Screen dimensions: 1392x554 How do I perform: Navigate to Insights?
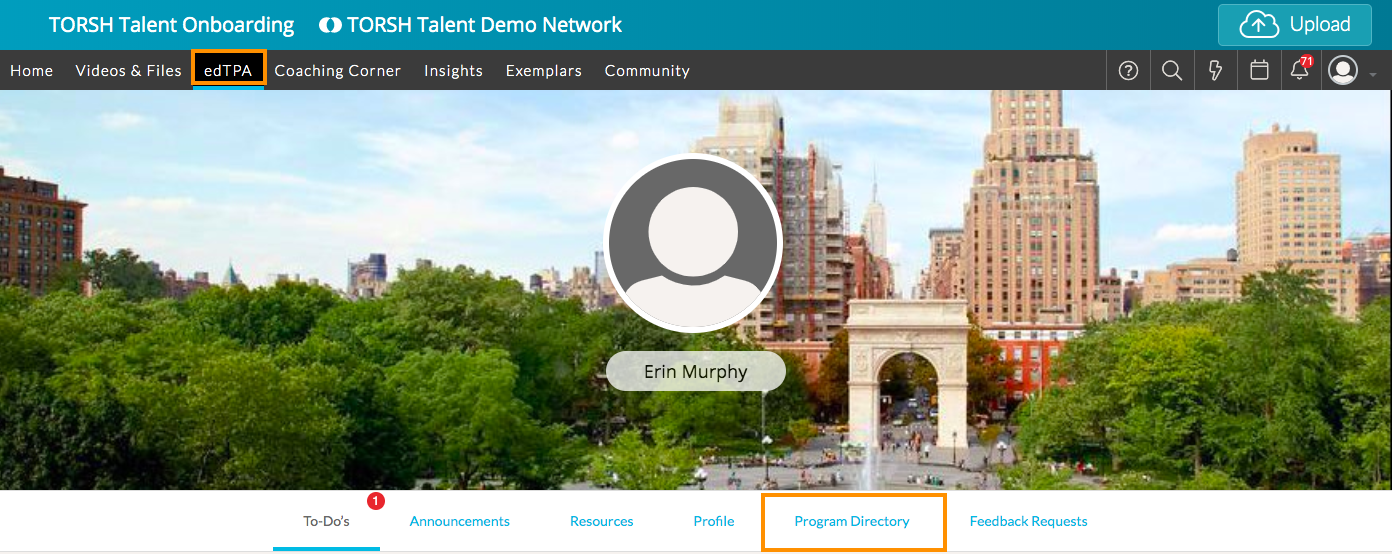point(453,71)
